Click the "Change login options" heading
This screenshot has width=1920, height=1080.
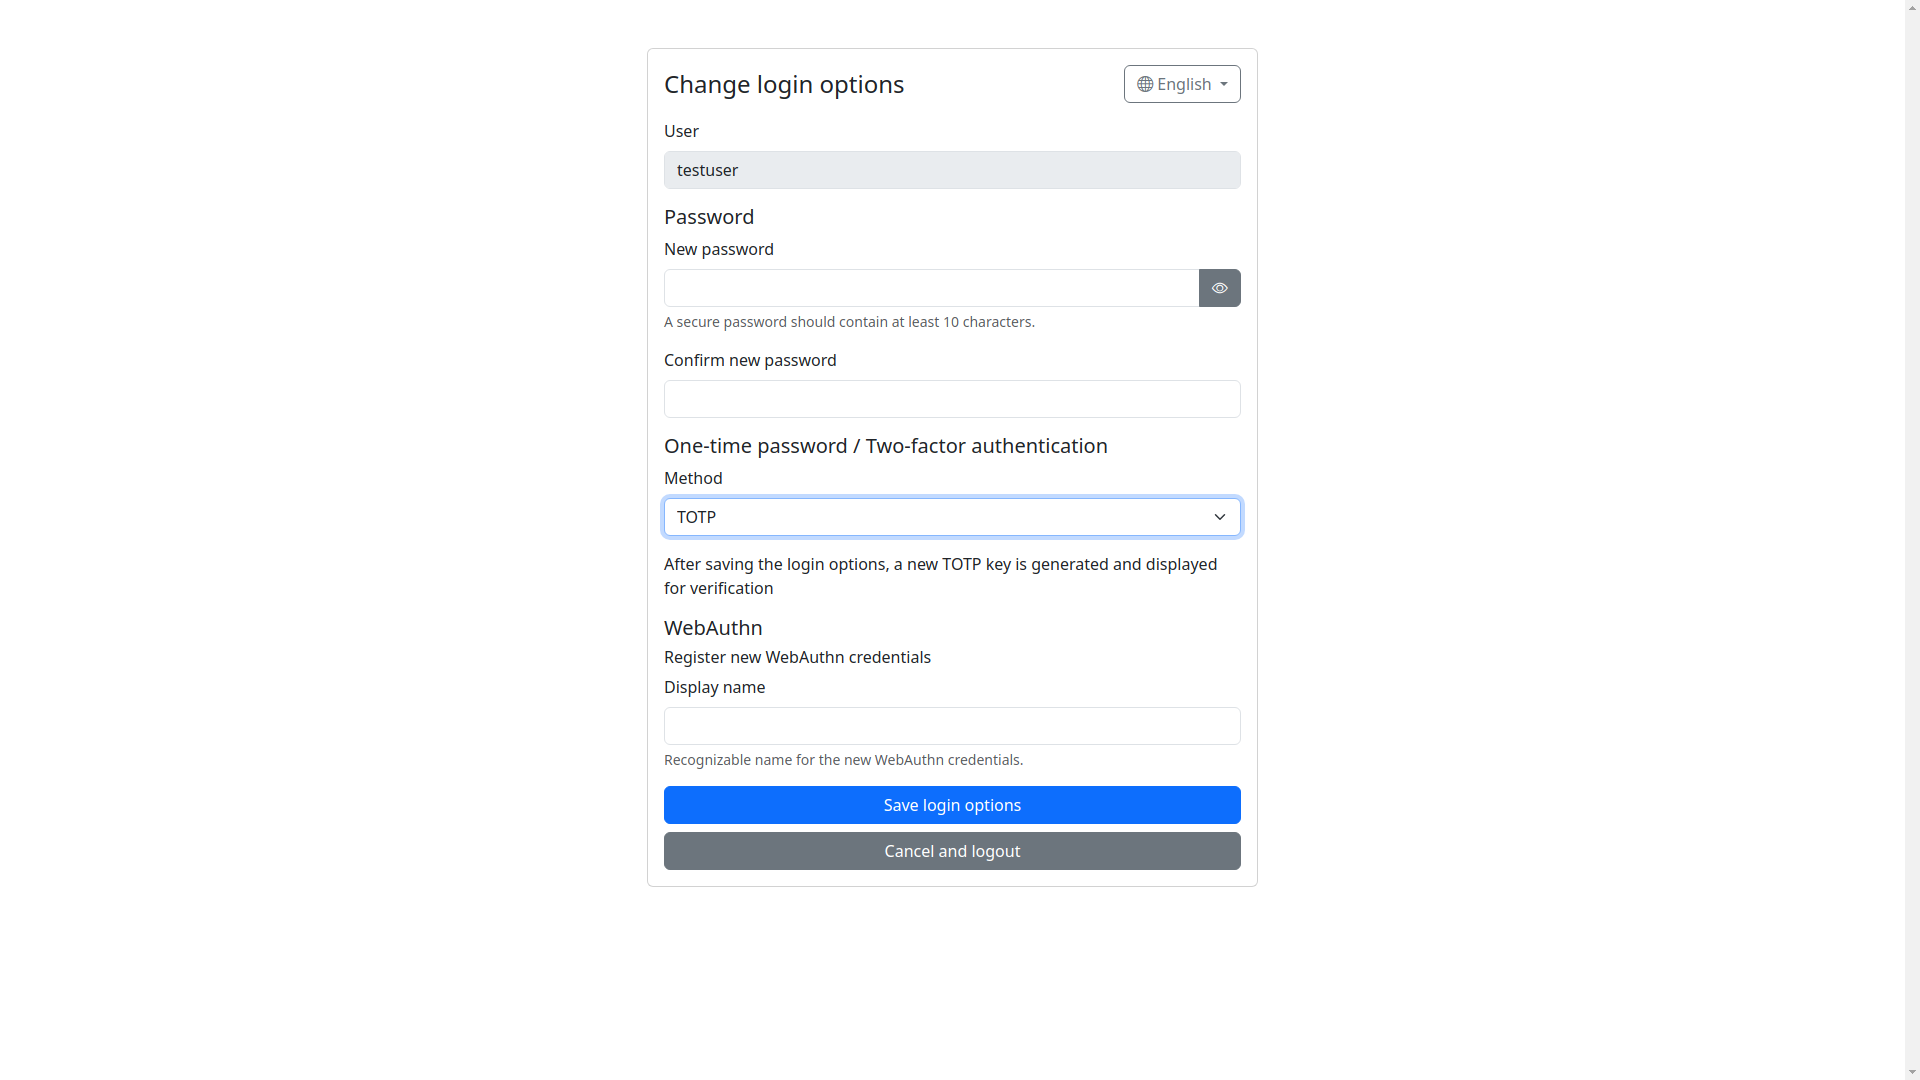(x=783, y=84)
